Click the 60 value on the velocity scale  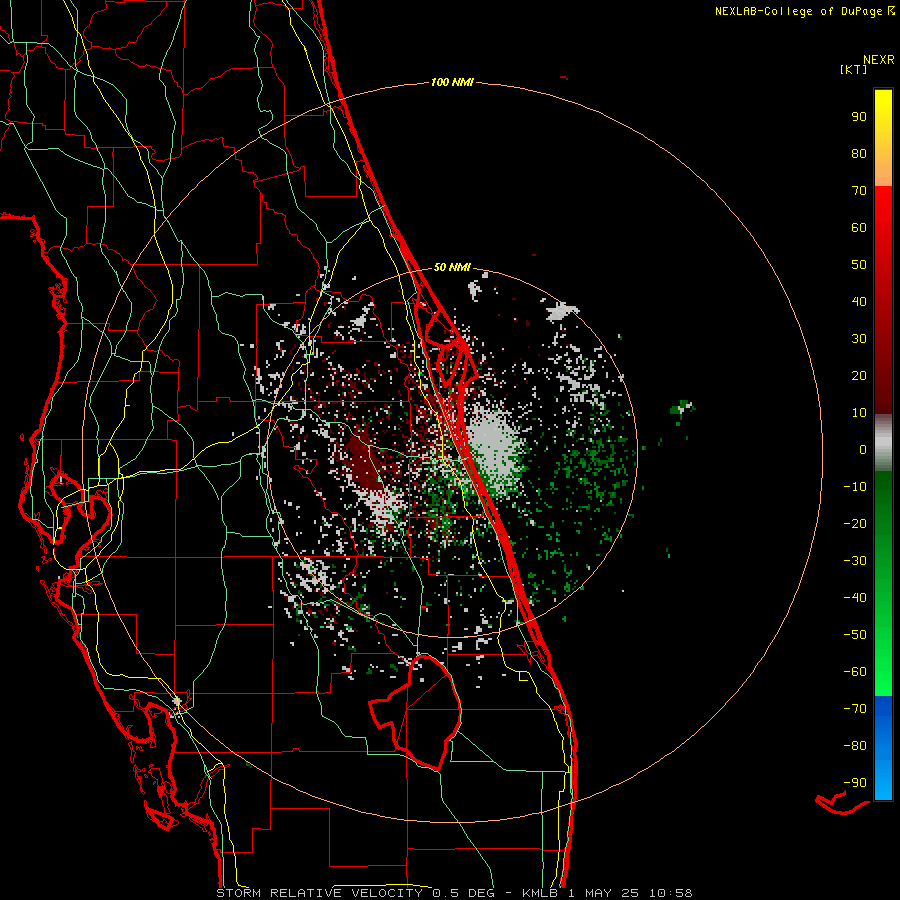(859, 227)
